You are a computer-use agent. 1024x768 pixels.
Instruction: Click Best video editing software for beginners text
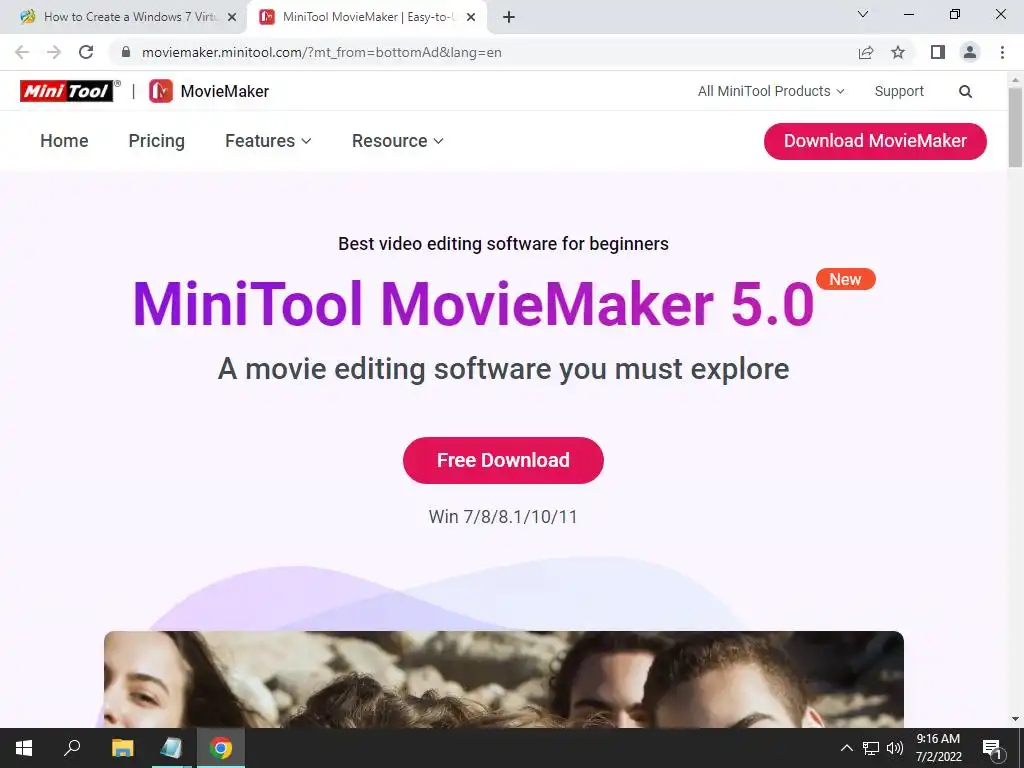tap(503, 244)
